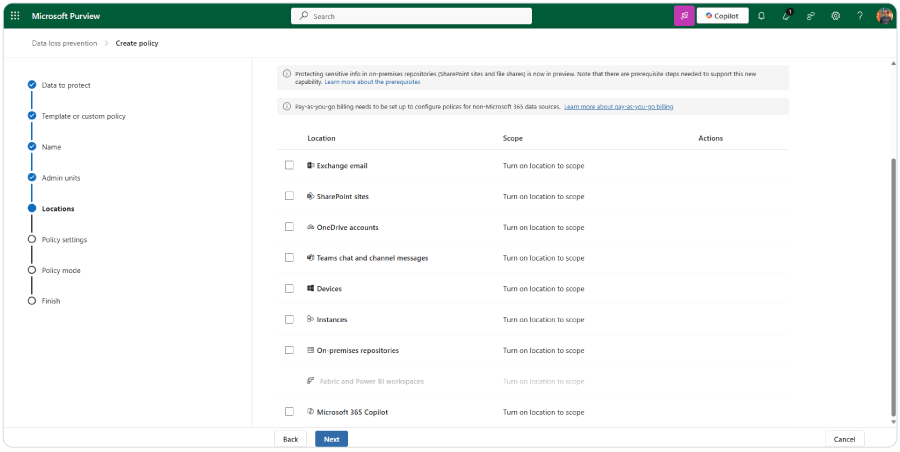Click the On-premises repositories icon
The height and width of the screenshot is (452, 900).
[x=311, y=350]
